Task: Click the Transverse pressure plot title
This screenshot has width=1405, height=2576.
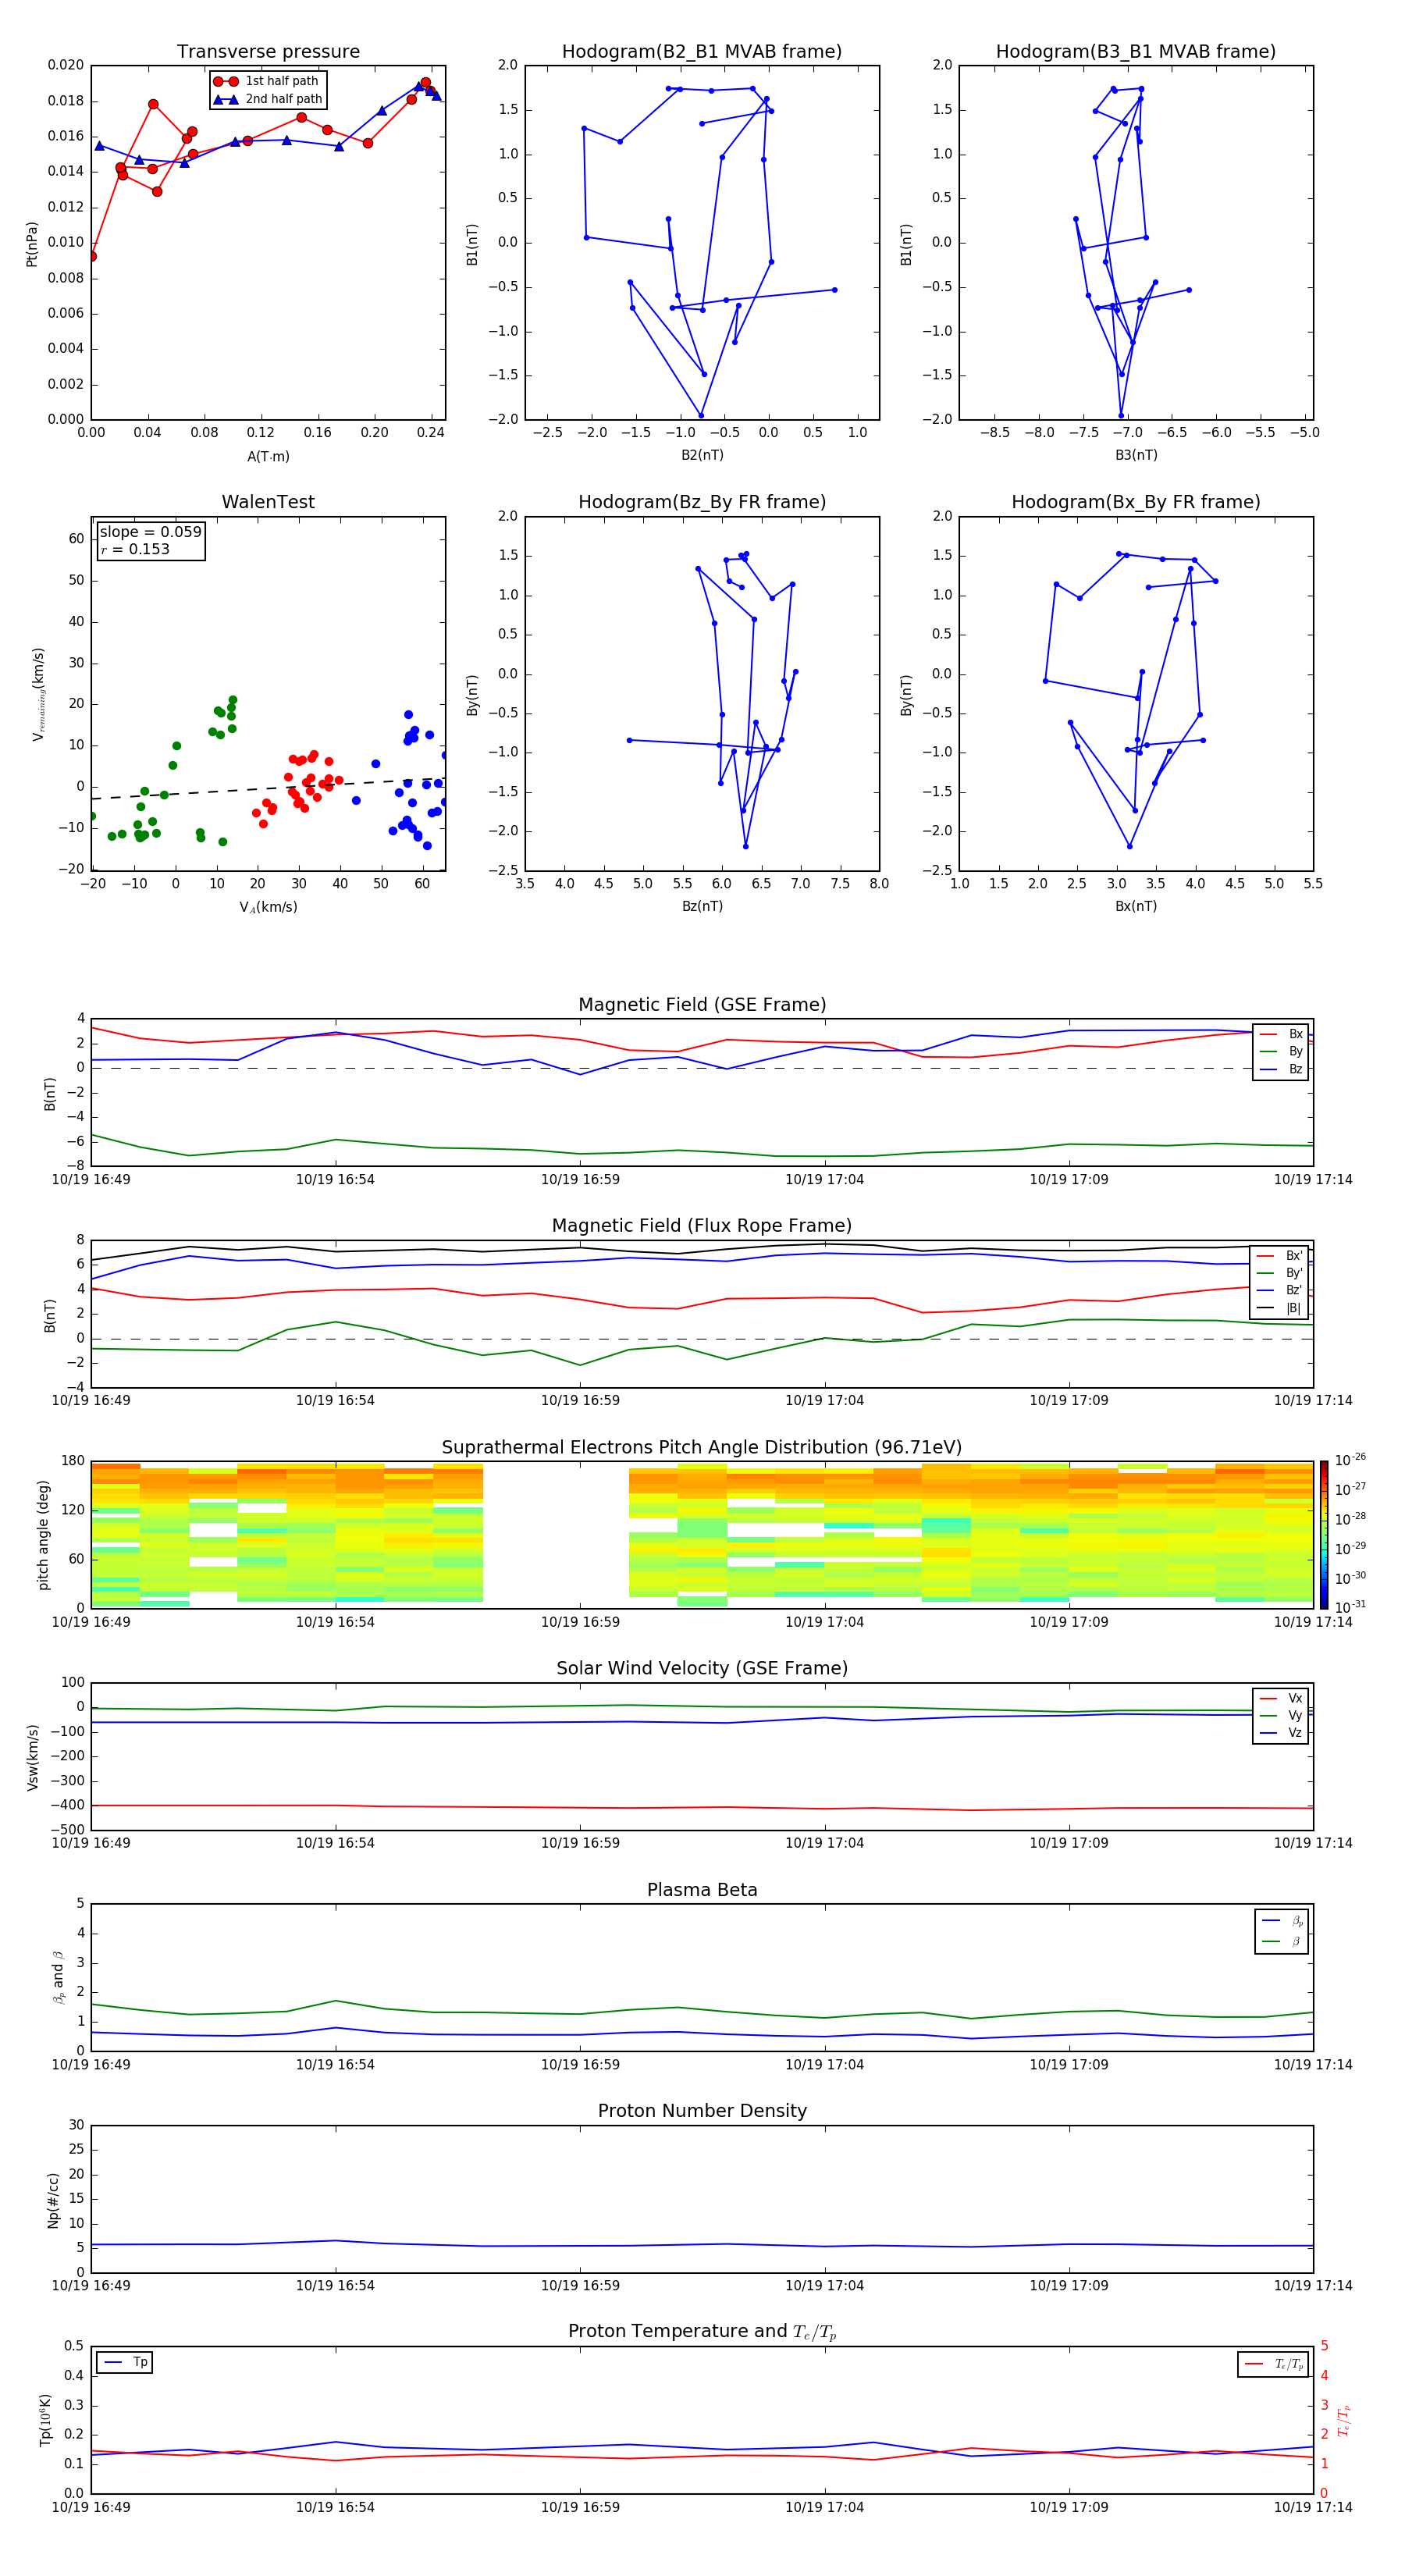Action: point(268,52)
